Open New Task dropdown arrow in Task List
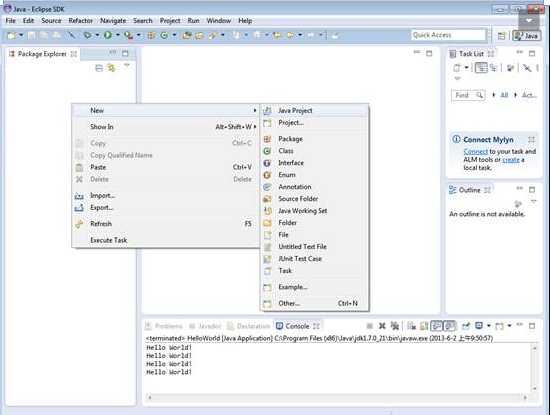The height and width of the screenshot is (415, 550). tap(467, 68)
